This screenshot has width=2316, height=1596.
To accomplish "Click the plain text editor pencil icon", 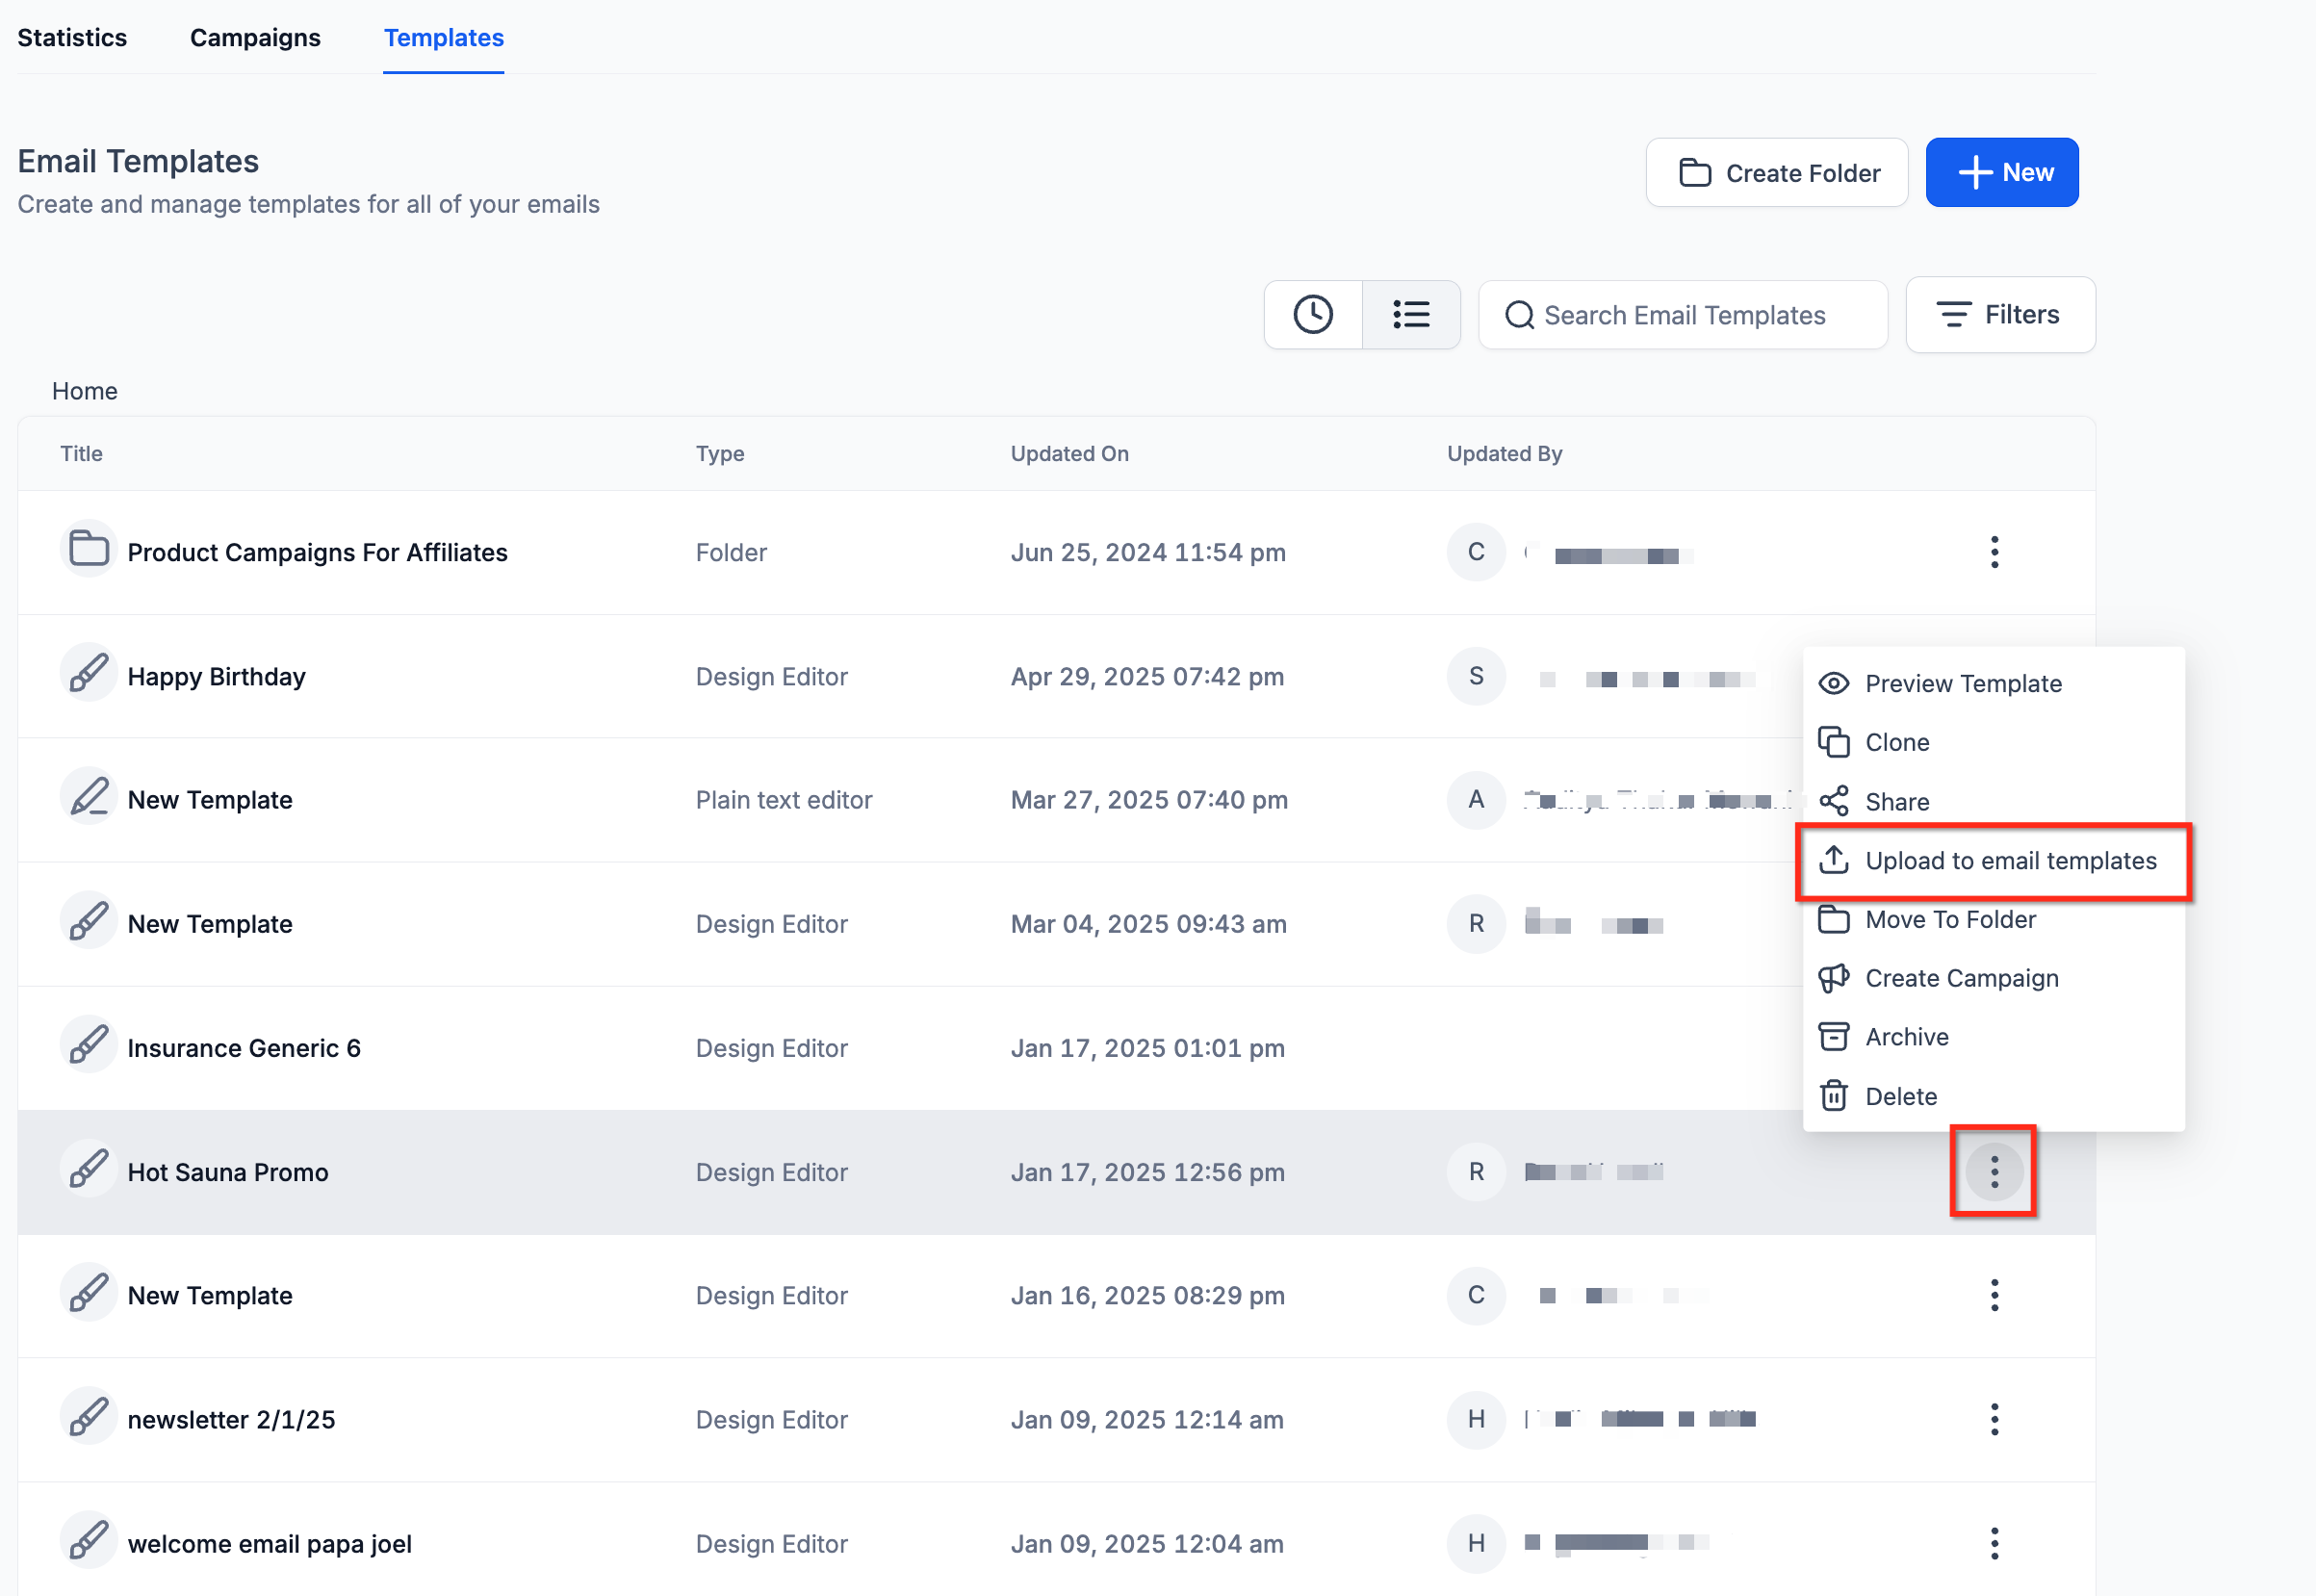I will click(x=89, y=798).
